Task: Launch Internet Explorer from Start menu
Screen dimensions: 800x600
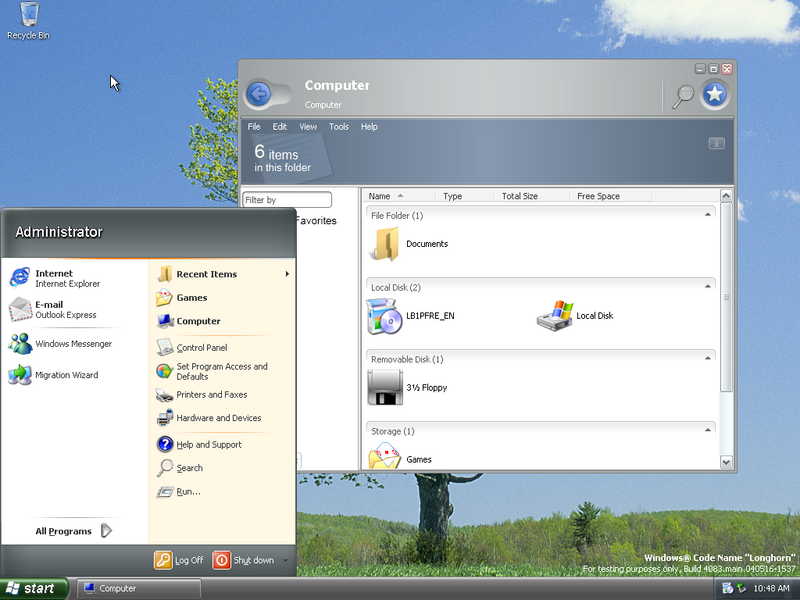Action: [55, 278]
